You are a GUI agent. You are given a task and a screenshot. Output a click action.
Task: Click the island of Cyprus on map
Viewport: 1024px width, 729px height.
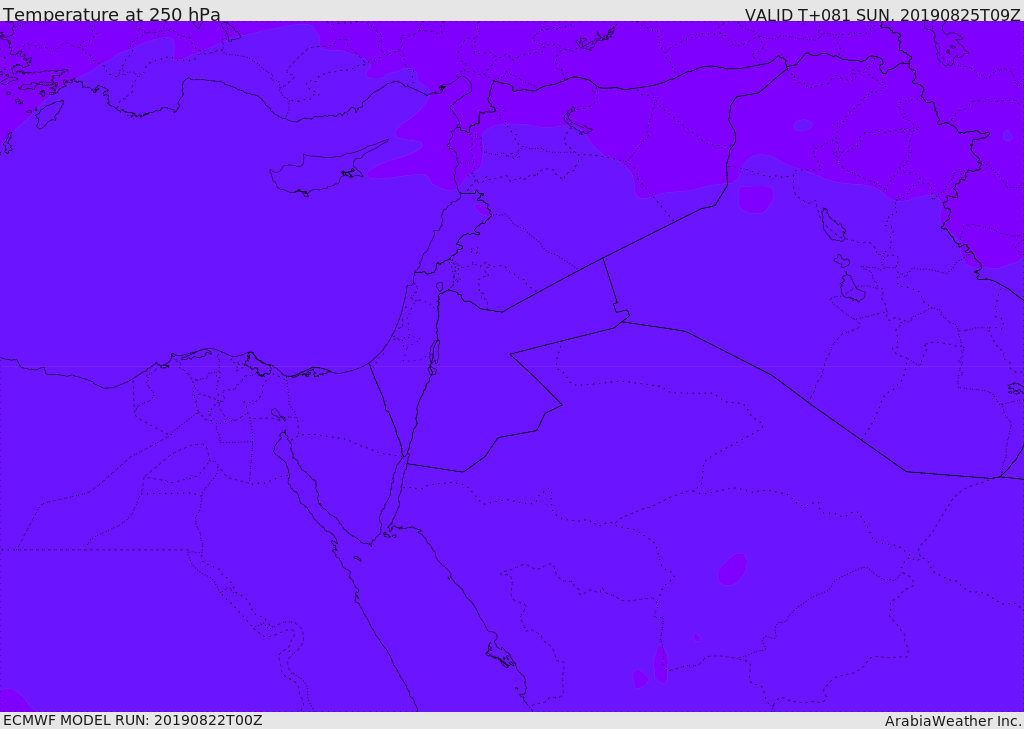coord(327,169)
